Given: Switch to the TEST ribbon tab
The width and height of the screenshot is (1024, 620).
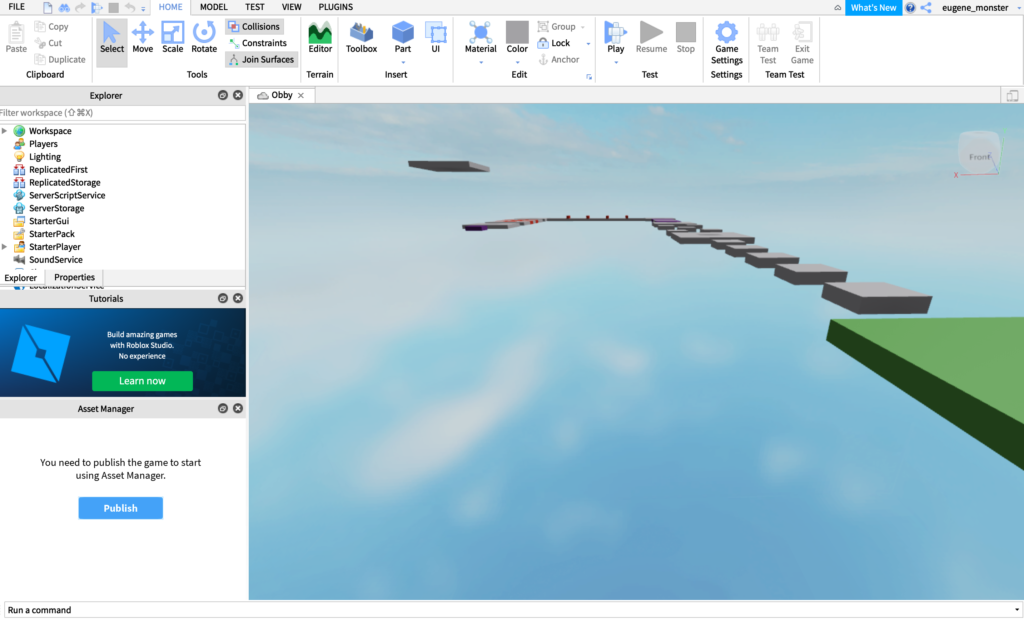Looking at the screenshot, I should (255, 7).
